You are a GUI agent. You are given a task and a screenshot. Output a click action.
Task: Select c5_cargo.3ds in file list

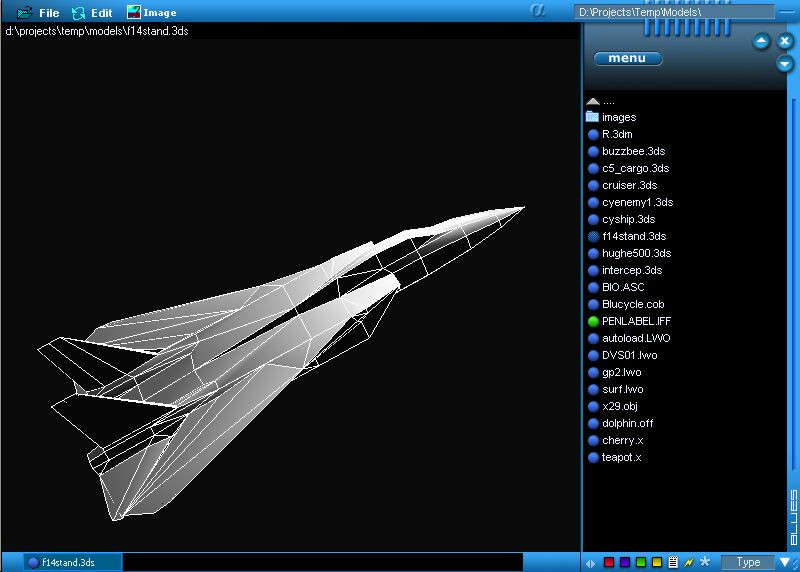(x=628, y=168)
